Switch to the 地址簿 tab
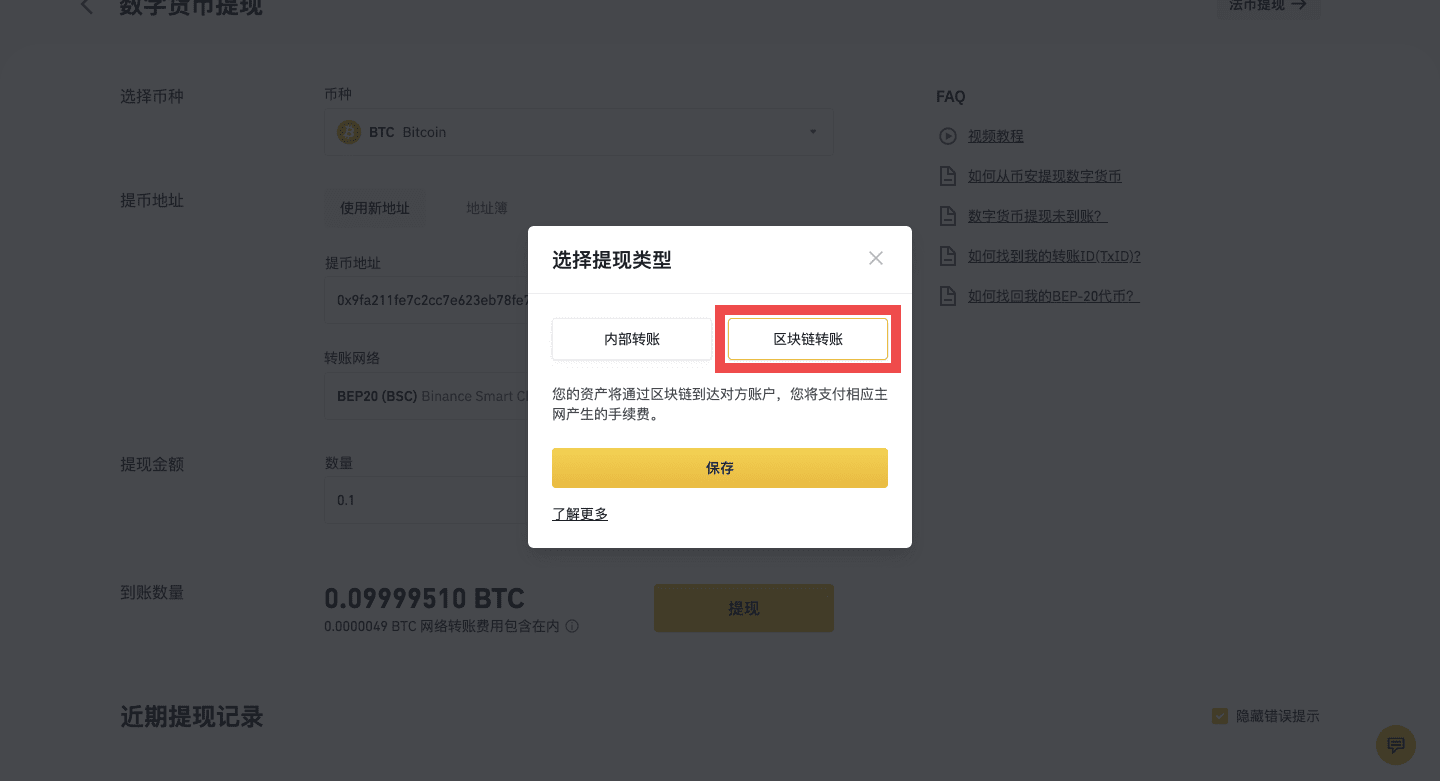Screen dimensions: 1440x781 (487, 208)
